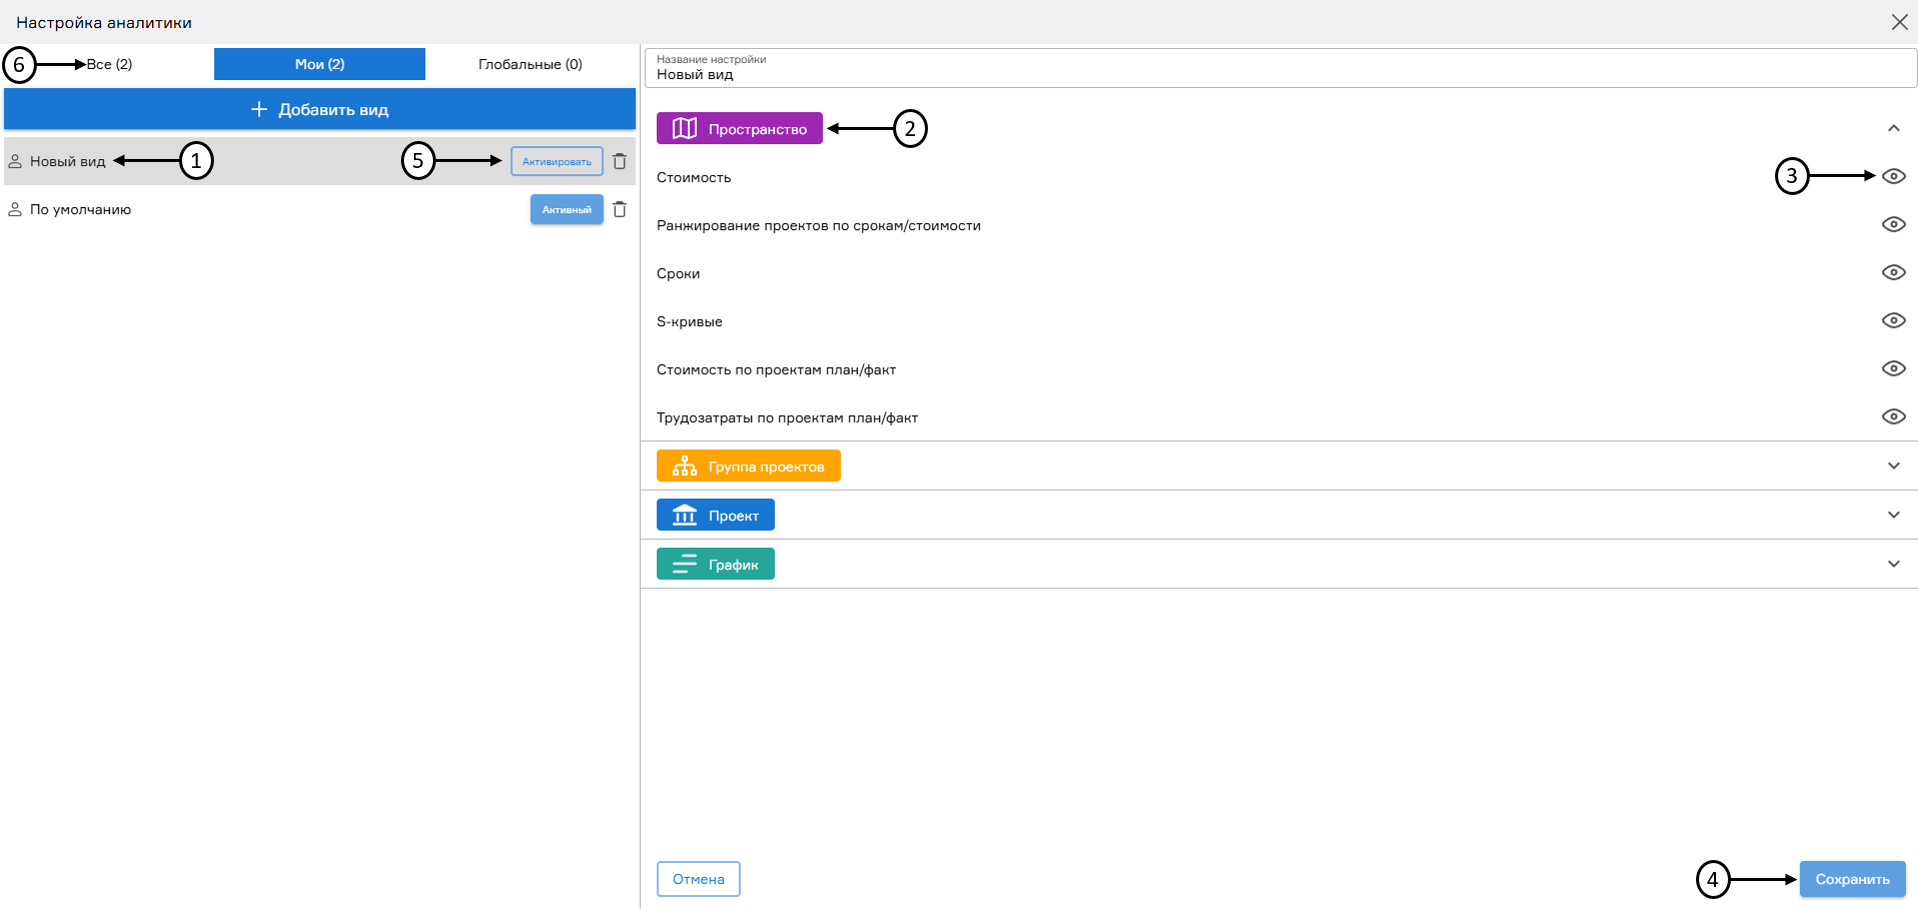
Task: Hide the S-кривые chart
Action: (x=1894, y=320)
